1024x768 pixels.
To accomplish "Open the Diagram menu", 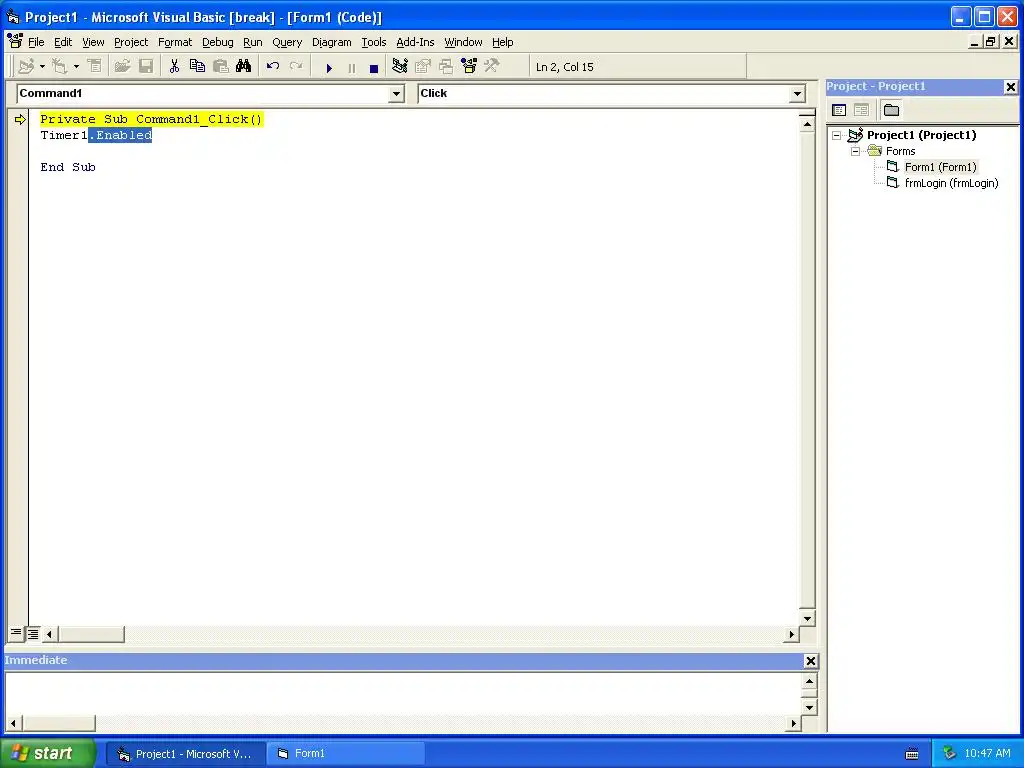I will (331, 42).
